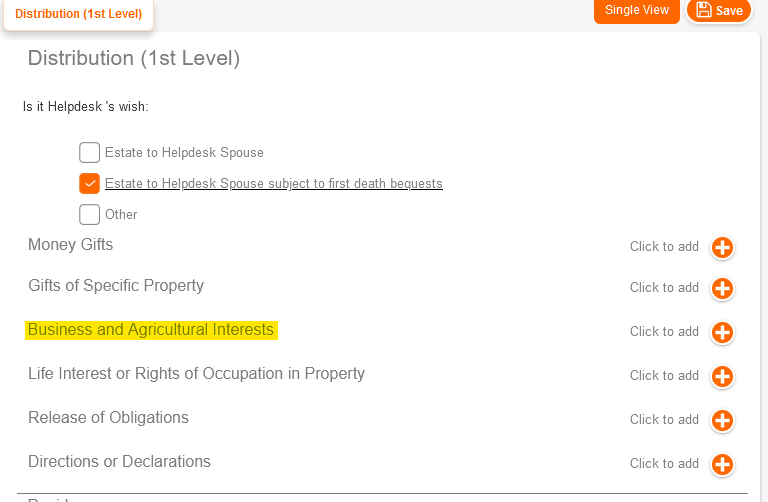Click the floppy disk Save icon
Viewport: 768px width, 502px height.
click(x=704, y=10)
